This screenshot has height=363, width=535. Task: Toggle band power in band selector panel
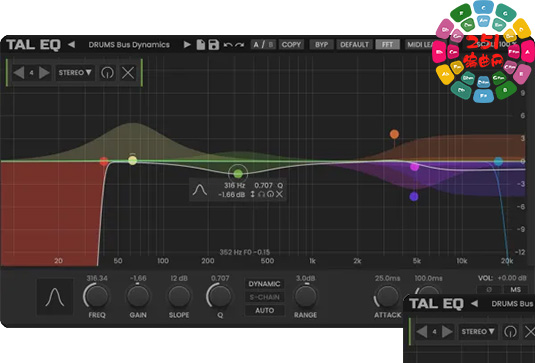click(107, 73)
